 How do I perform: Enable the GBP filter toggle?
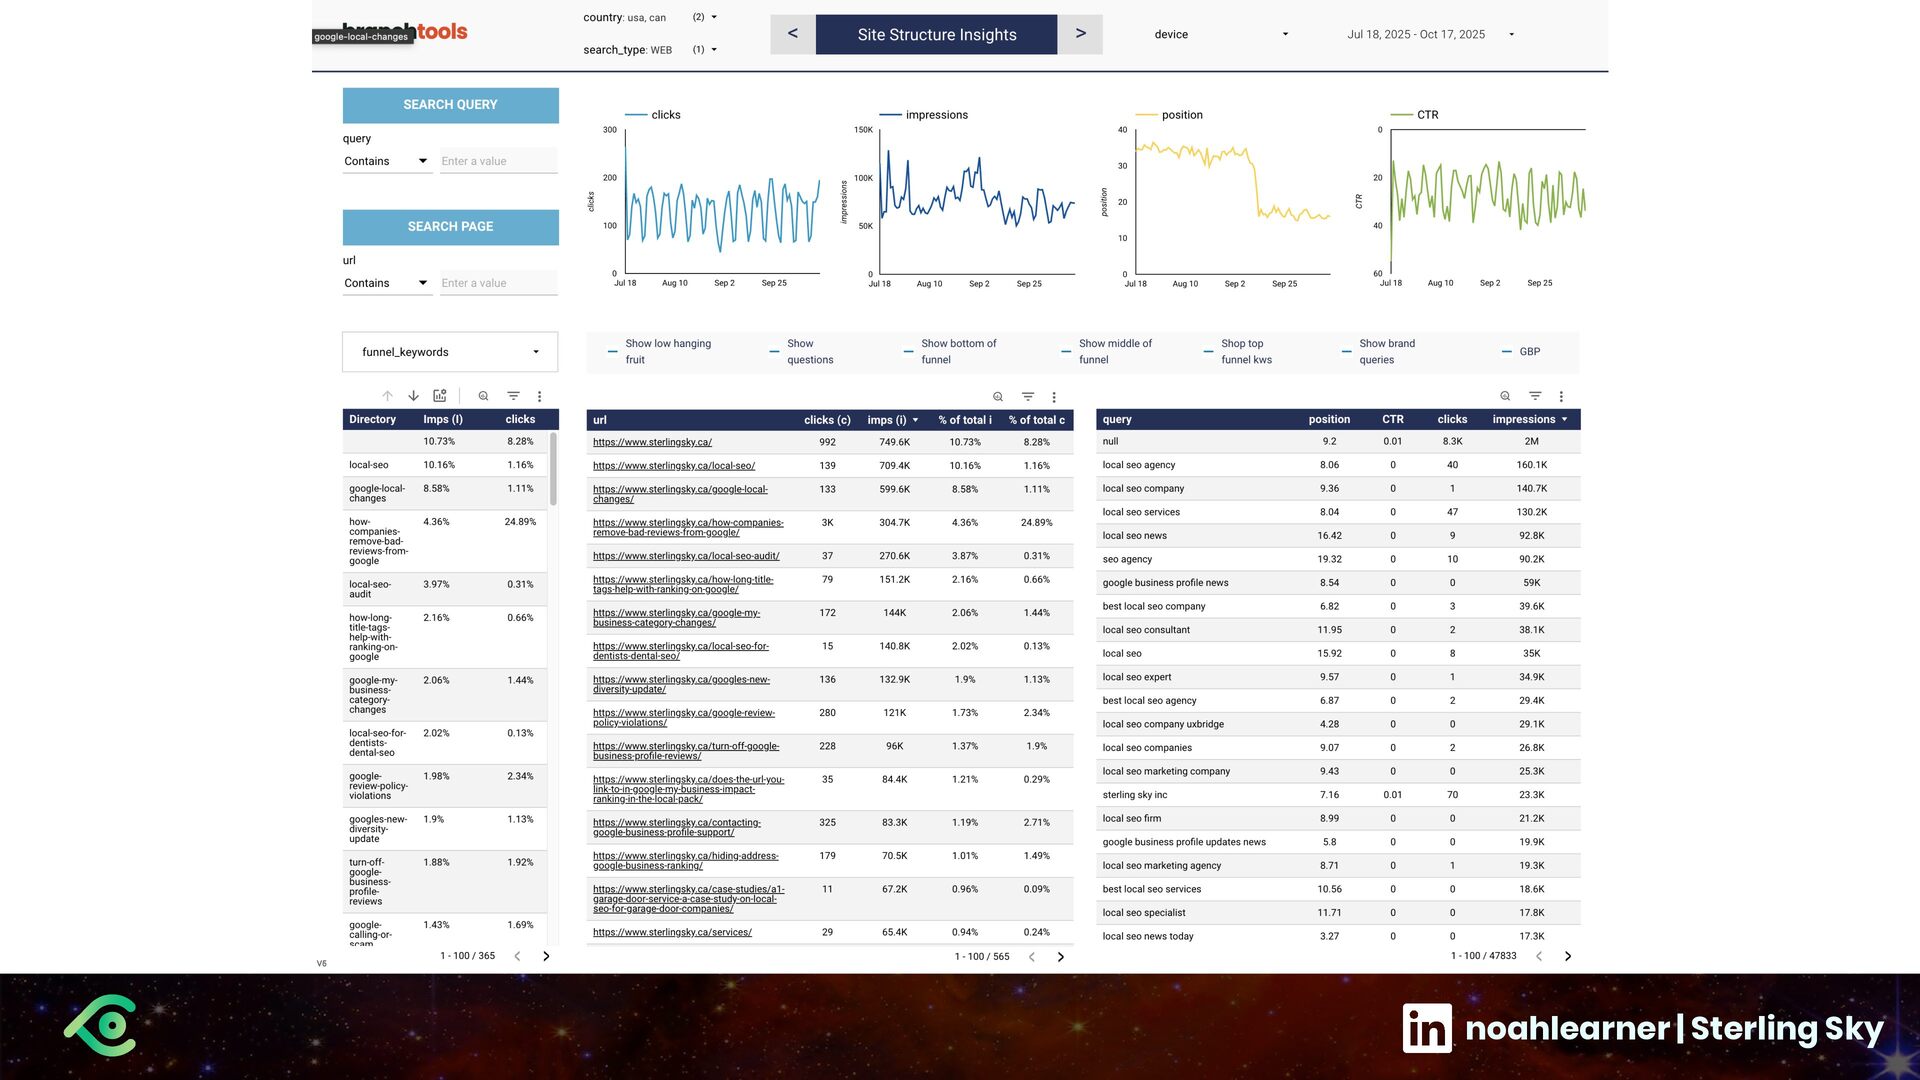pos(1521,352)
